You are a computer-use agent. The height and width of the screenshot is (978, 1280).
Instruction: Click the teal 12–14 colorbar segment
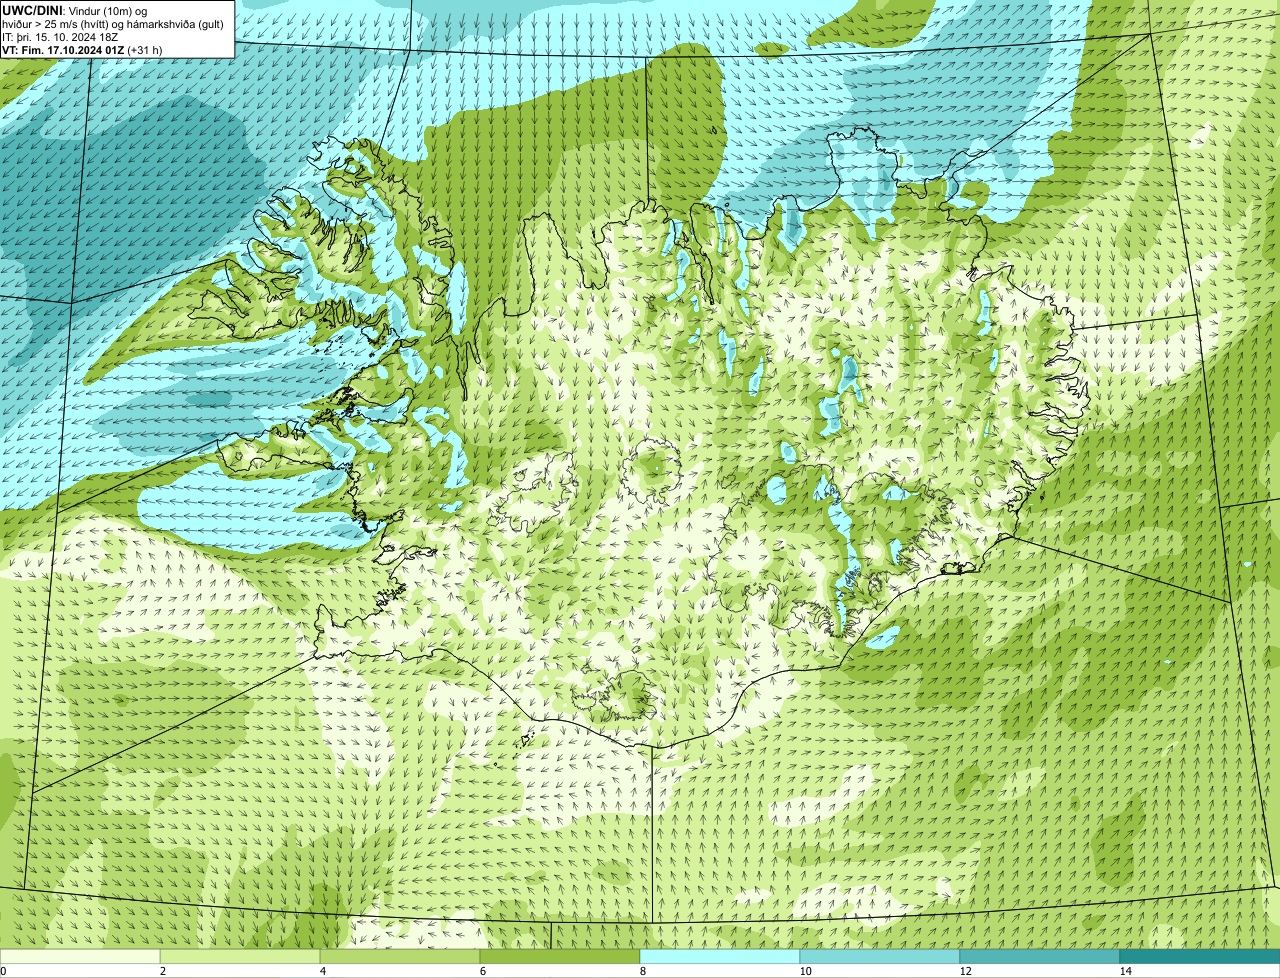pyautogui.click(x=1040, y=956)
